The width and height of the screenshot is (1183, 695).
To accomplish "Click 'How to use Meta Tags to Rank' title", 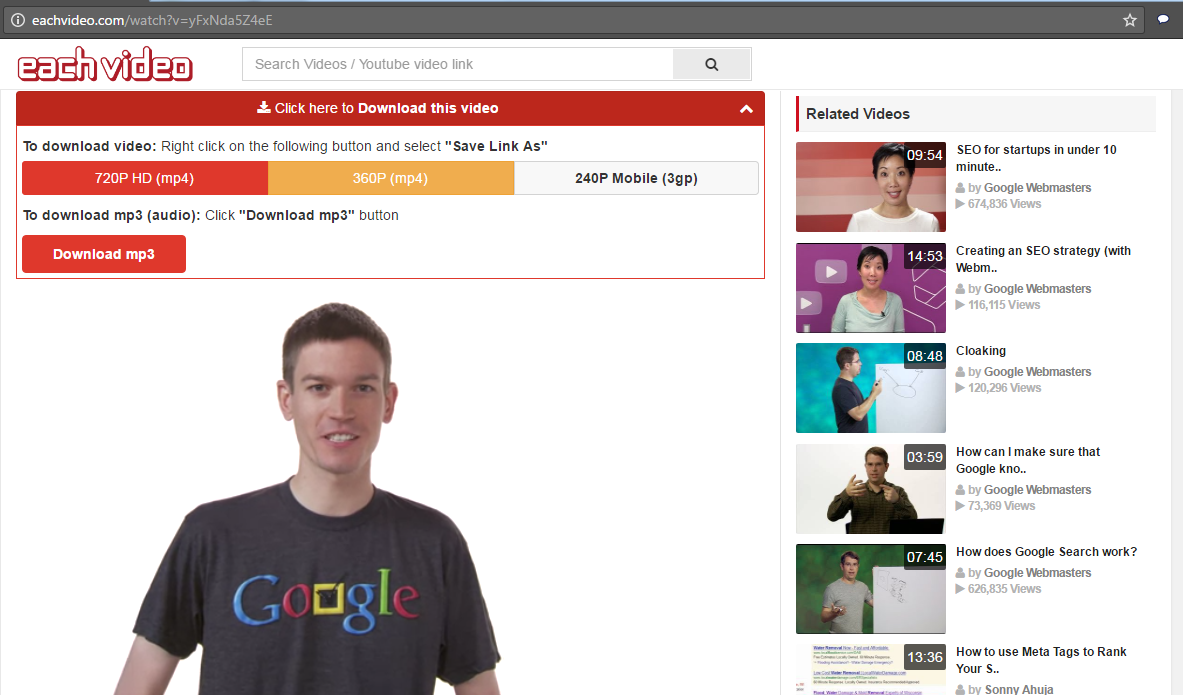I will click(x=1041, y=660).
